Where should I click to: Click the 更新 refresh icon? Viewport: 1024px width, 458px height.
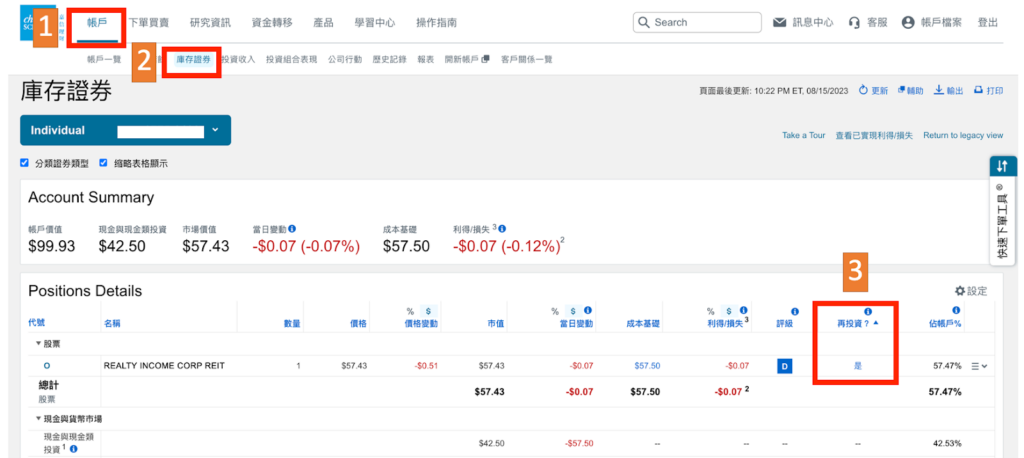[x=863, y=90]
